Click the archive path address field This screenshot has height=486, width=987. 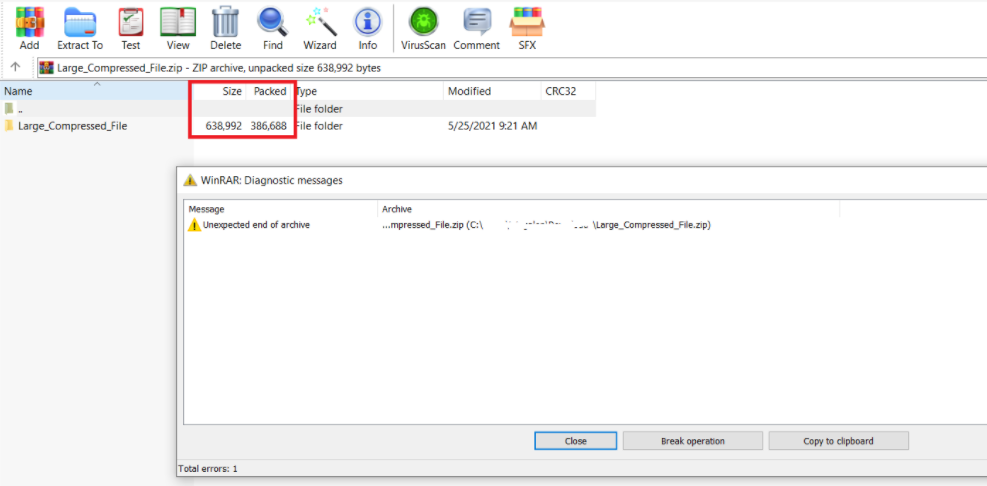(x=511, y=67)
